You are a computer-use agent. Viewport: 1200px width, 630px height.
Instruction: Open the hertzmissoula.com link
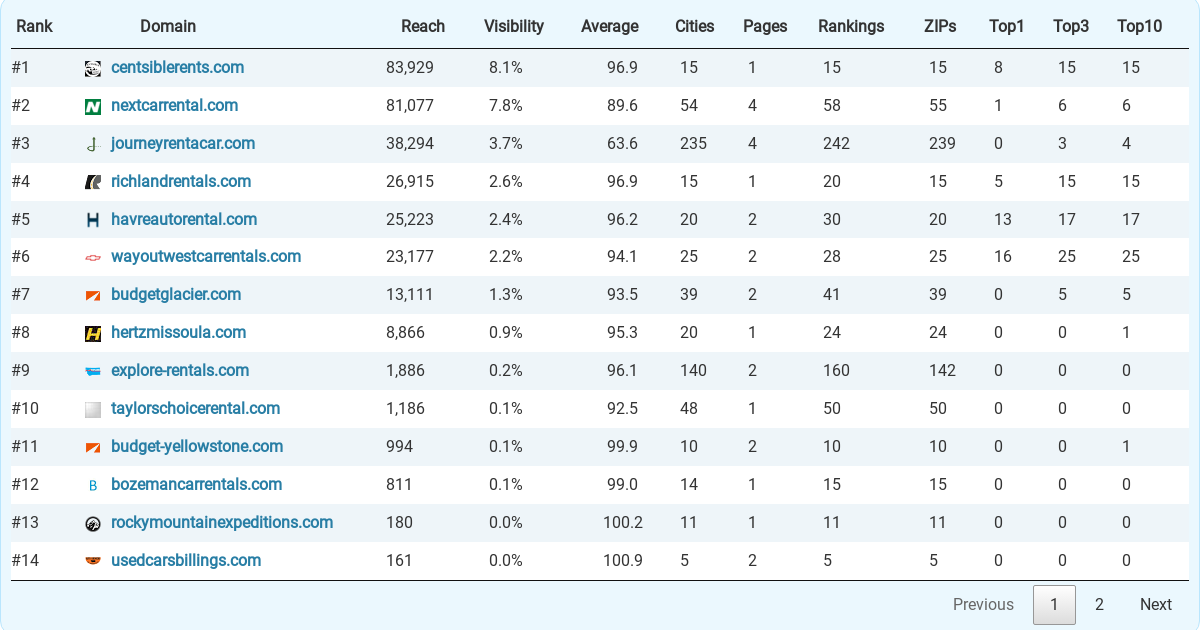pyautogui.click(x=179, y=332)
